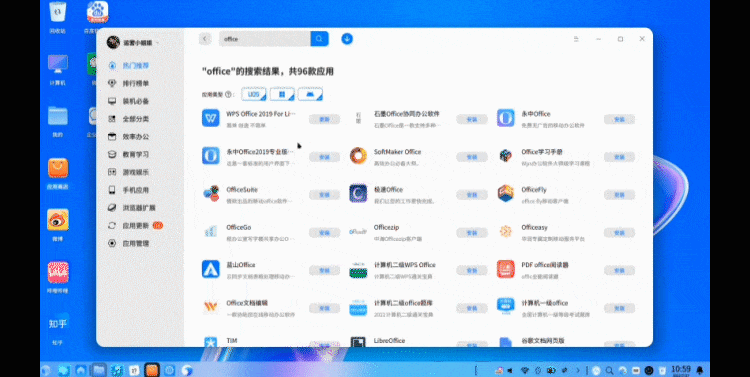This screenshot has width=750, height=377.
Task: Click the button beside WPS Office 2019
Action: (x=324, y=119)
